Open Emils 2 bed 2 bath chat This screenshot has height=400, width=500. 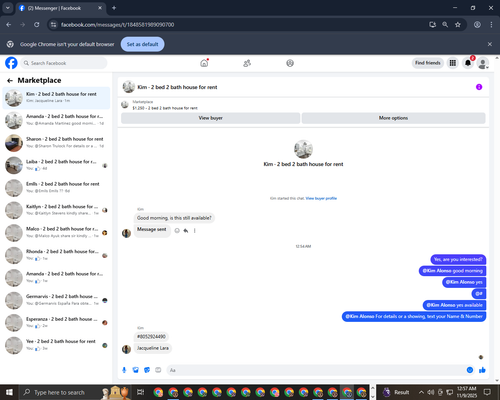56,188
